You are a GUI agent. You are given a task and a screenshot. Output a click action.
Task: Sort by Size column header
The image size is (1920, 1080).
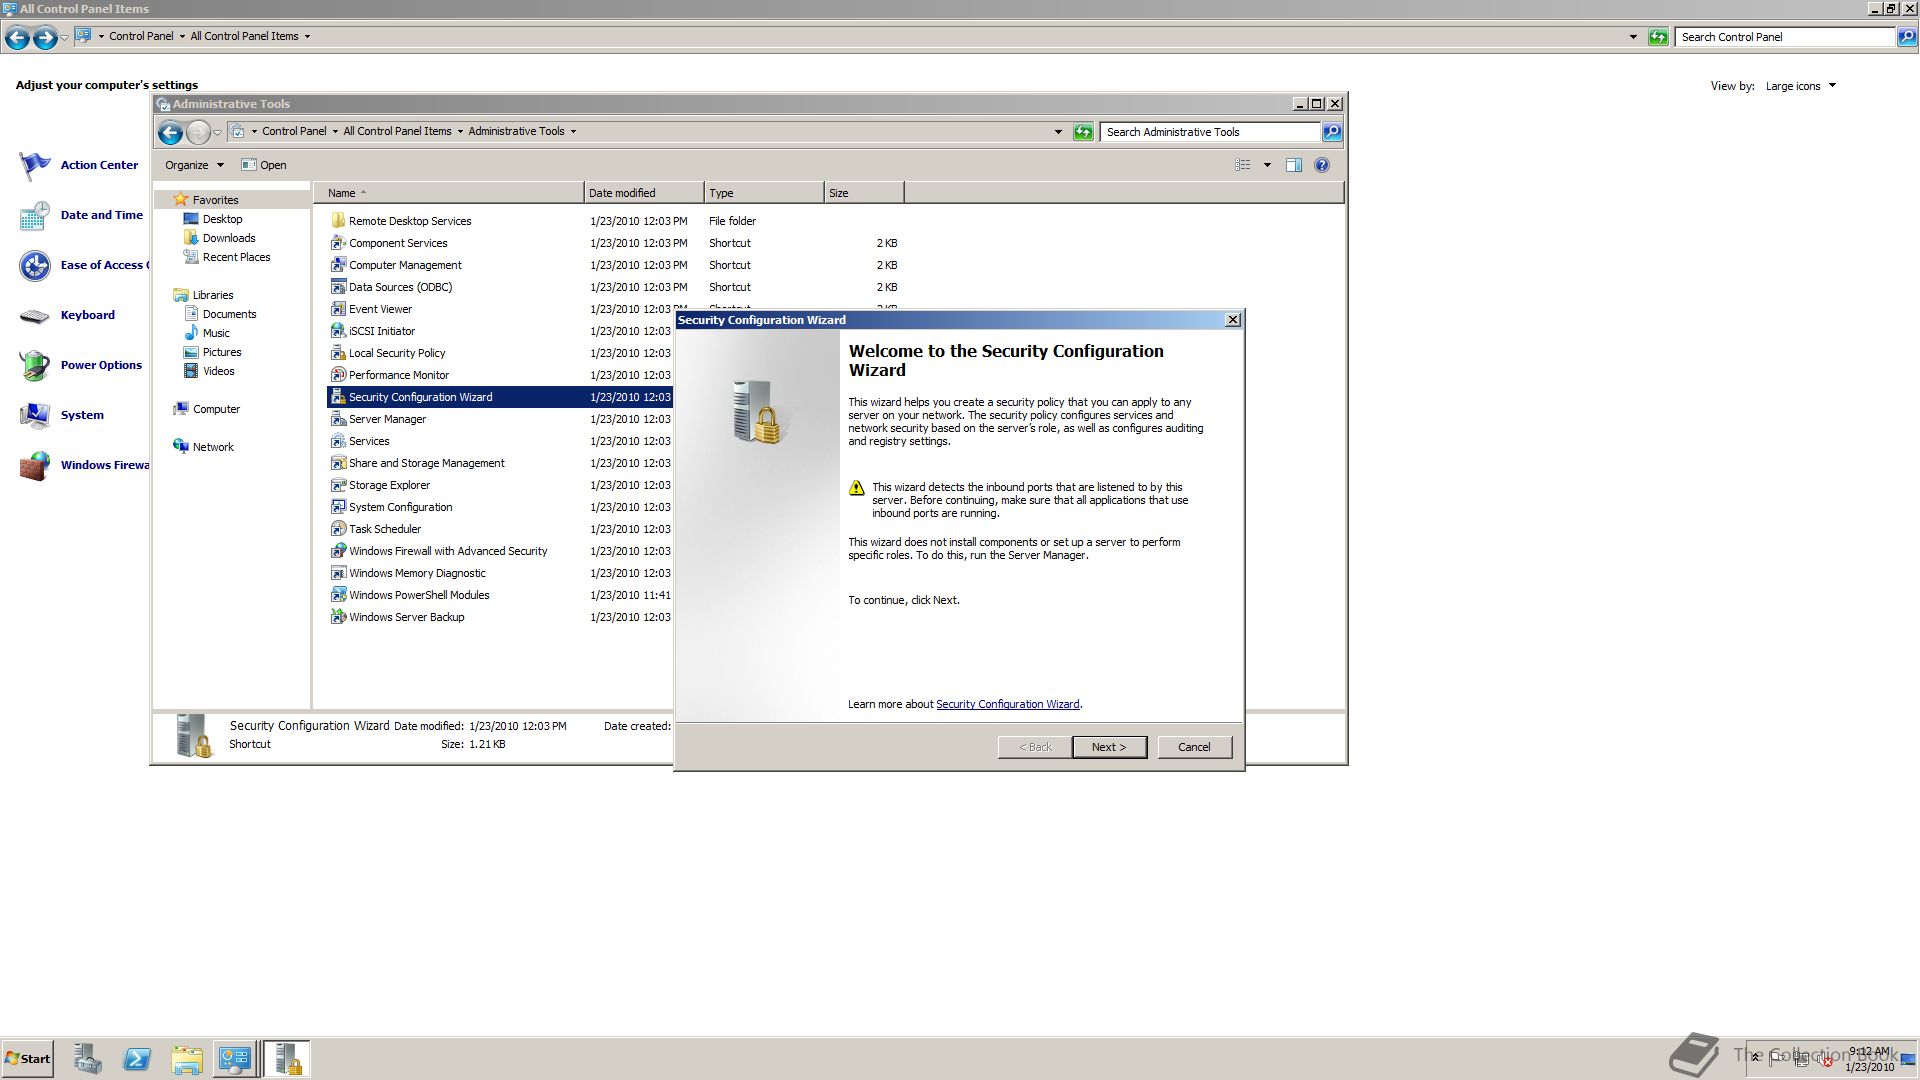click(x=864, y=193)
